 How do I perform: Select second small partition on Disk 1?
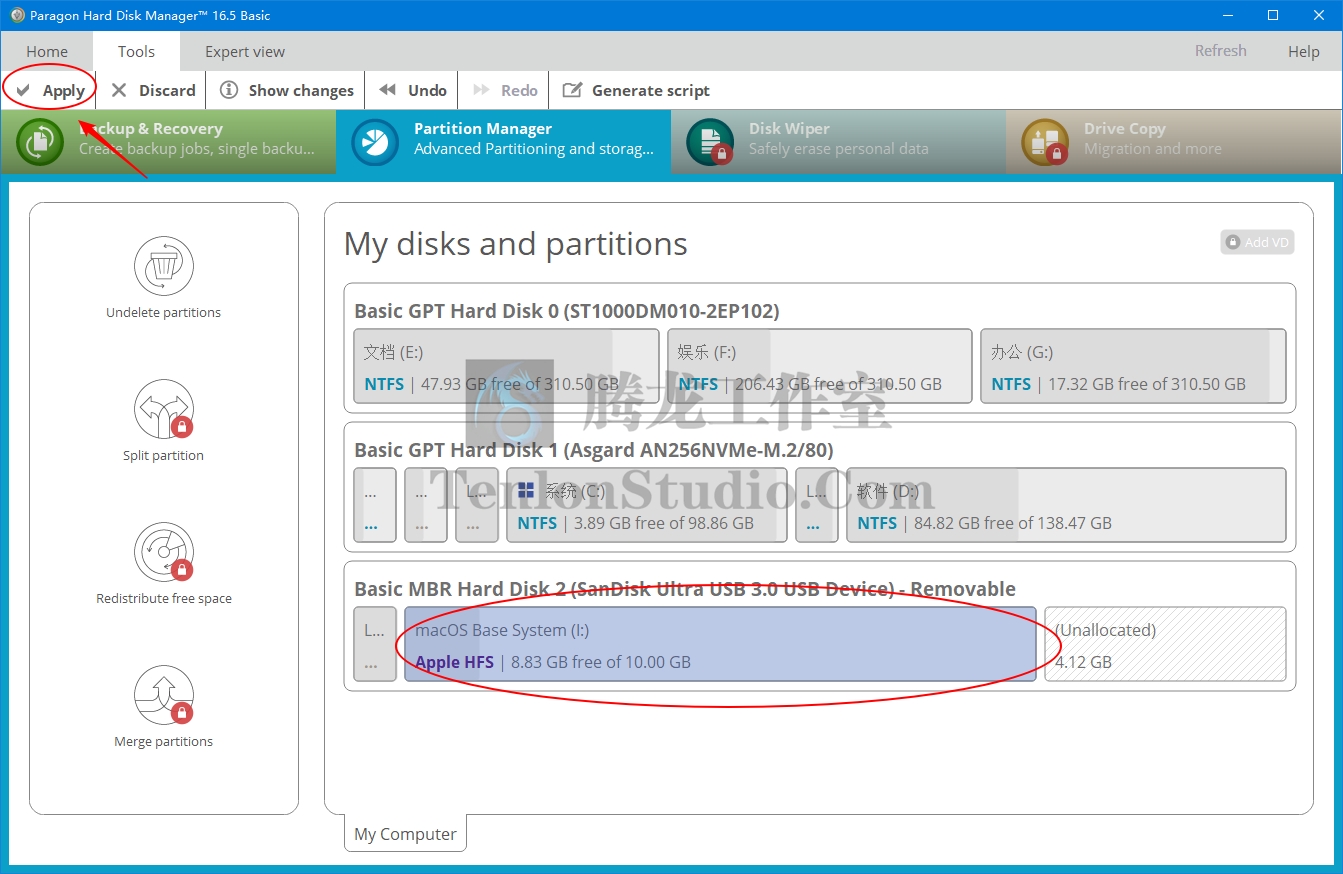[x=426, y=505]
